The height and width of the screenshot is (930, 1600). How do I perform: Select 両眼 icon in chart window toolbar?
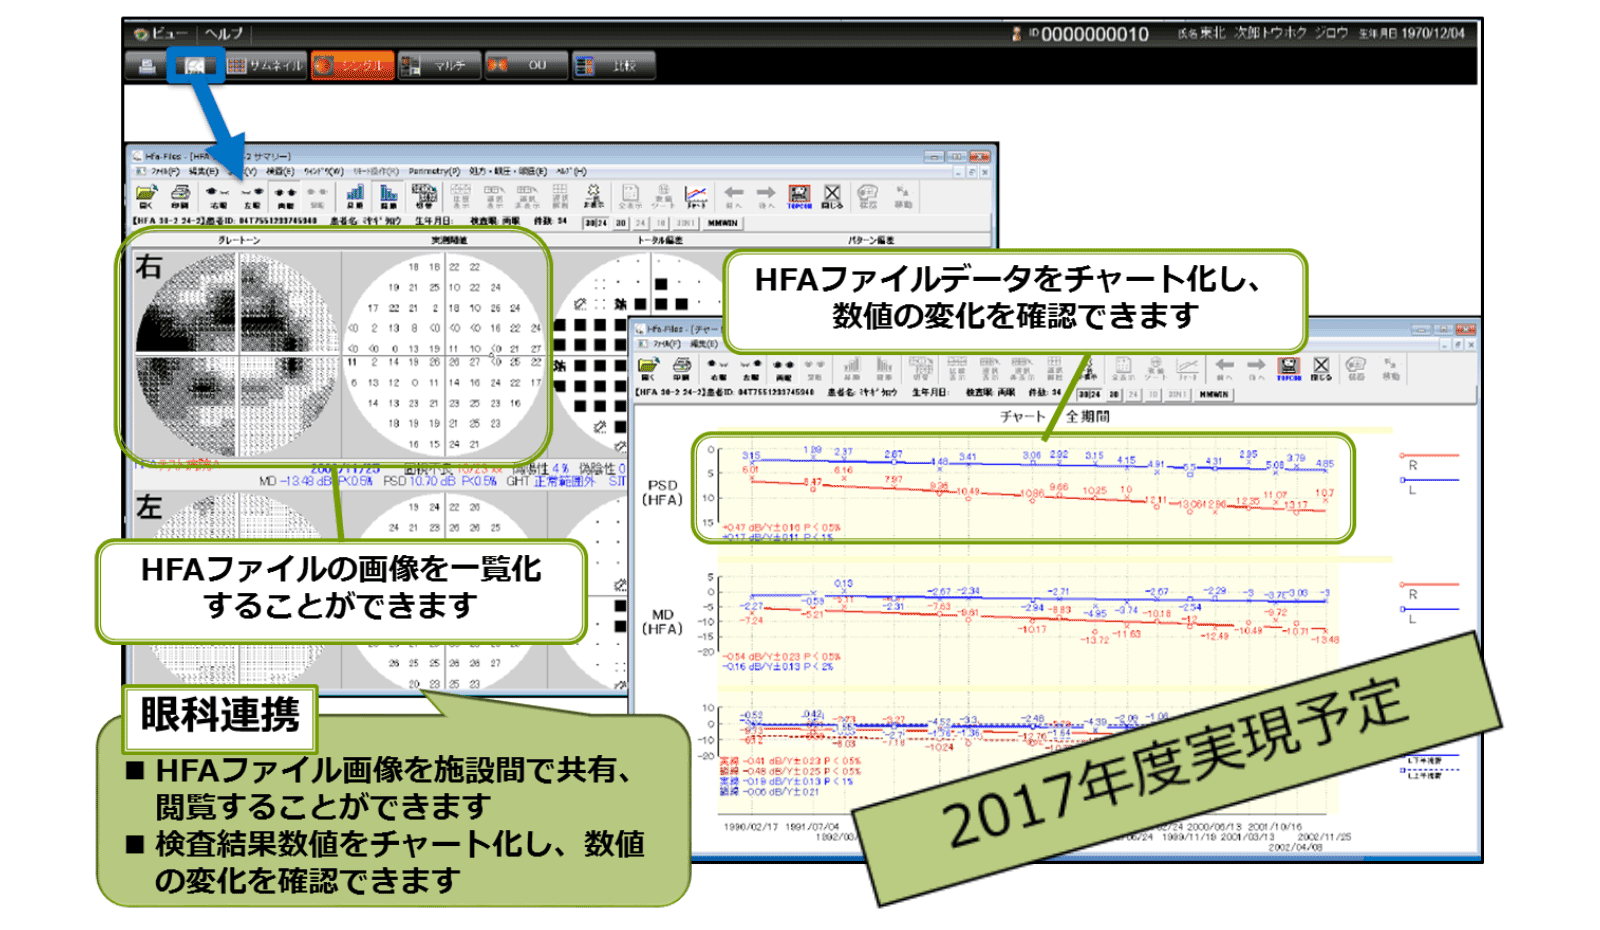[x=783, y=370]
